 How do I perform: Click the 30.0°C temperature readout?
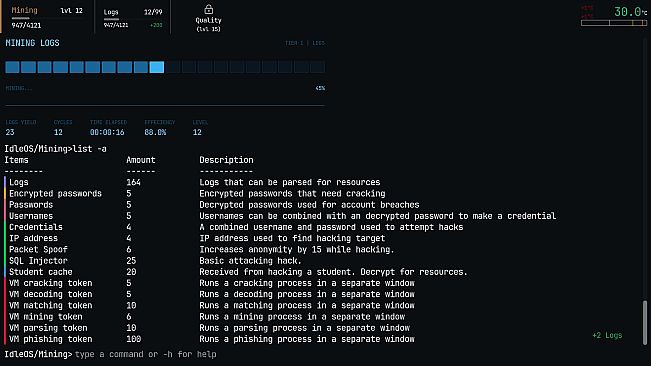coord(630,12)
